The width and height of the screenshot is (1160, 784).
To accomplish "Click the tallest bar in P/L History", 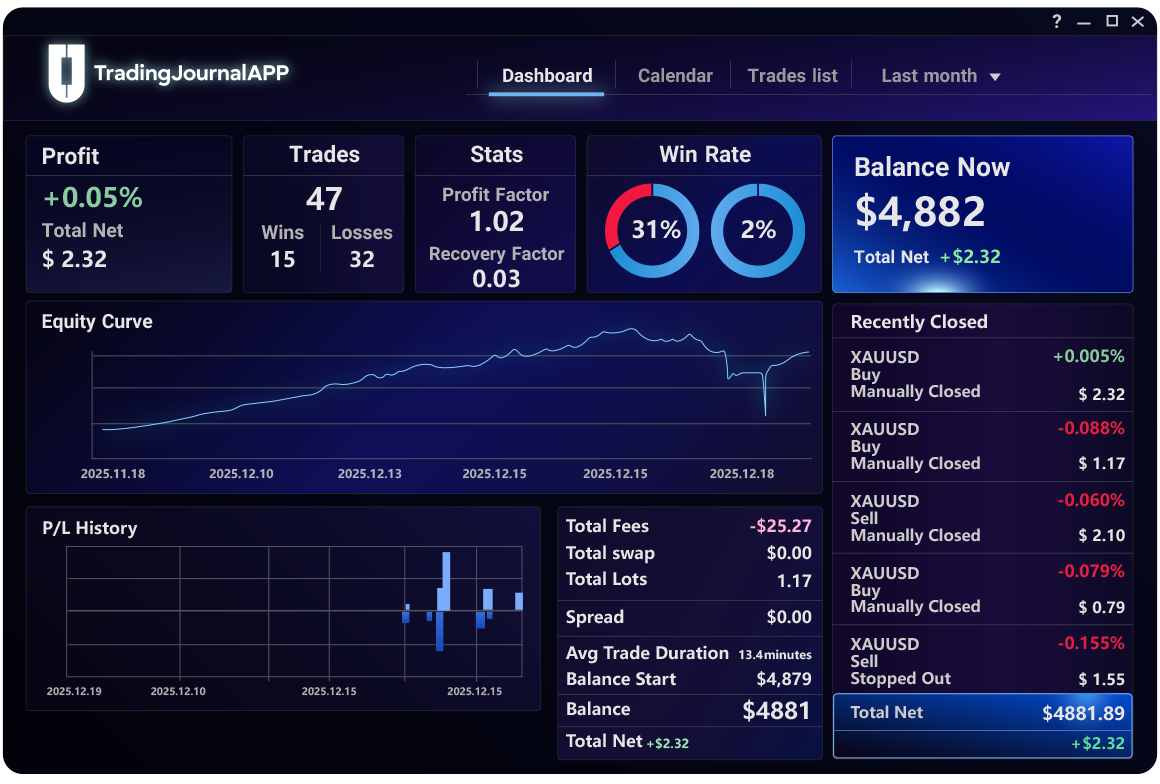I will [x=445, y=581].
